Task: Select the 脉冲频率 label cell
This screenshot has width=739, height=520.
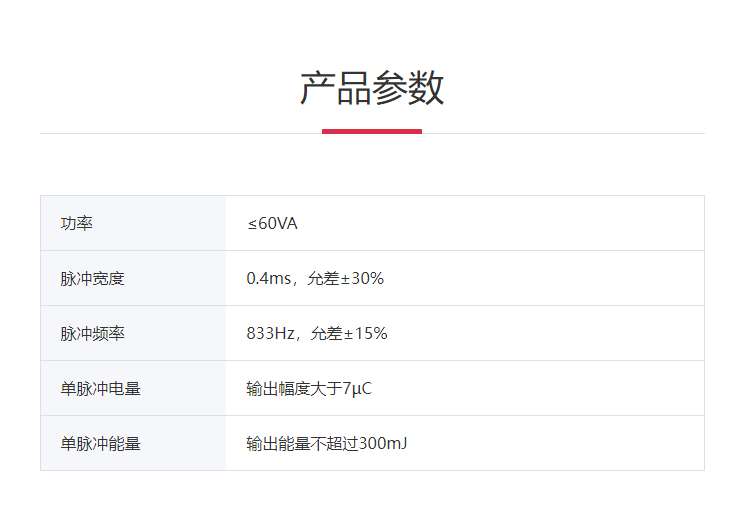Action: (92, 333)
